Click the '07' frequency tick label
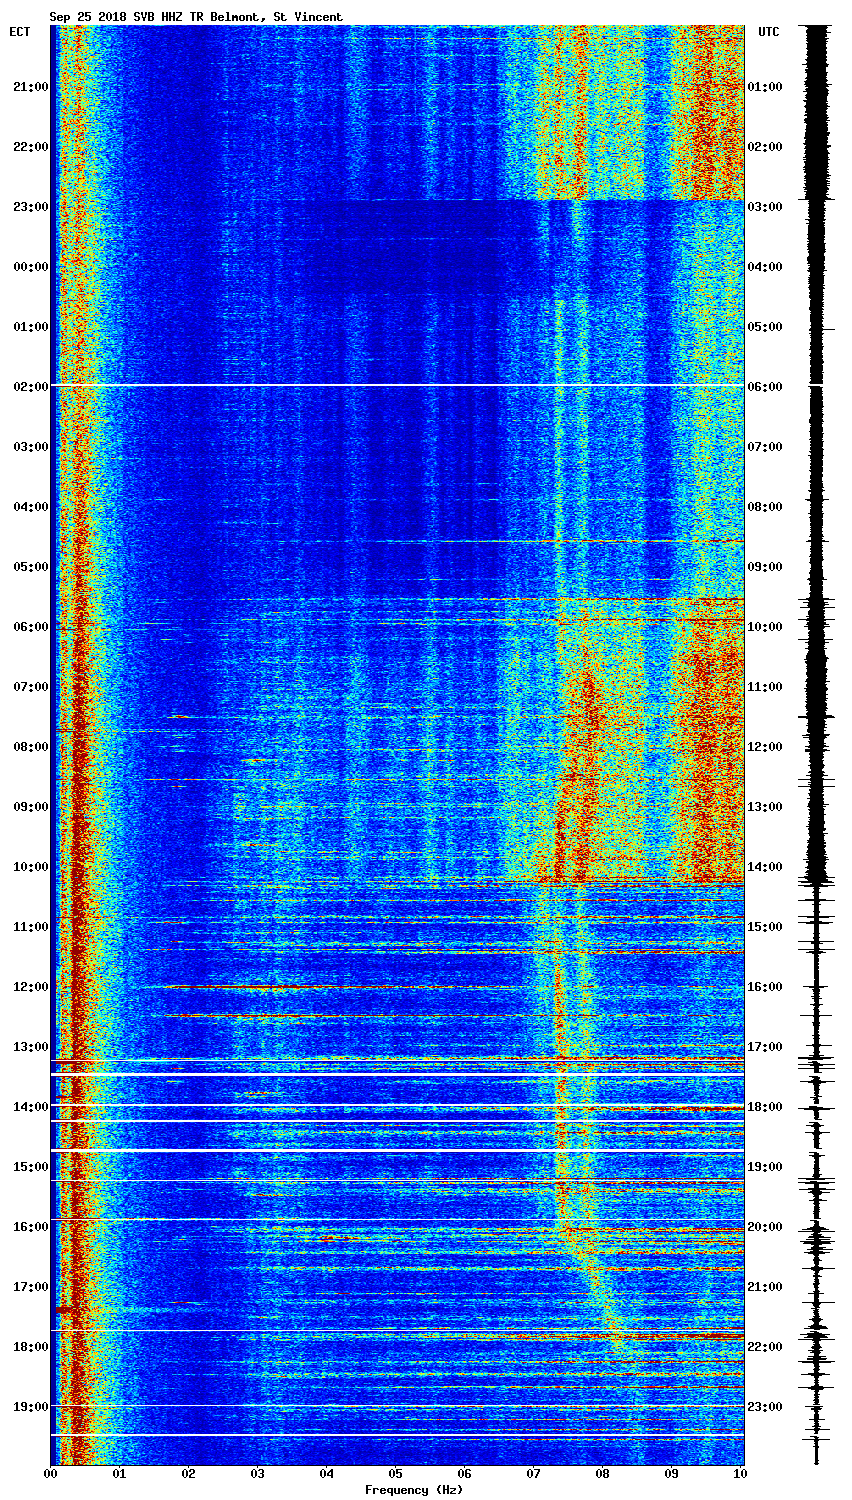The height and width of the screenshot is (1500, 852). pos(534,1474)
